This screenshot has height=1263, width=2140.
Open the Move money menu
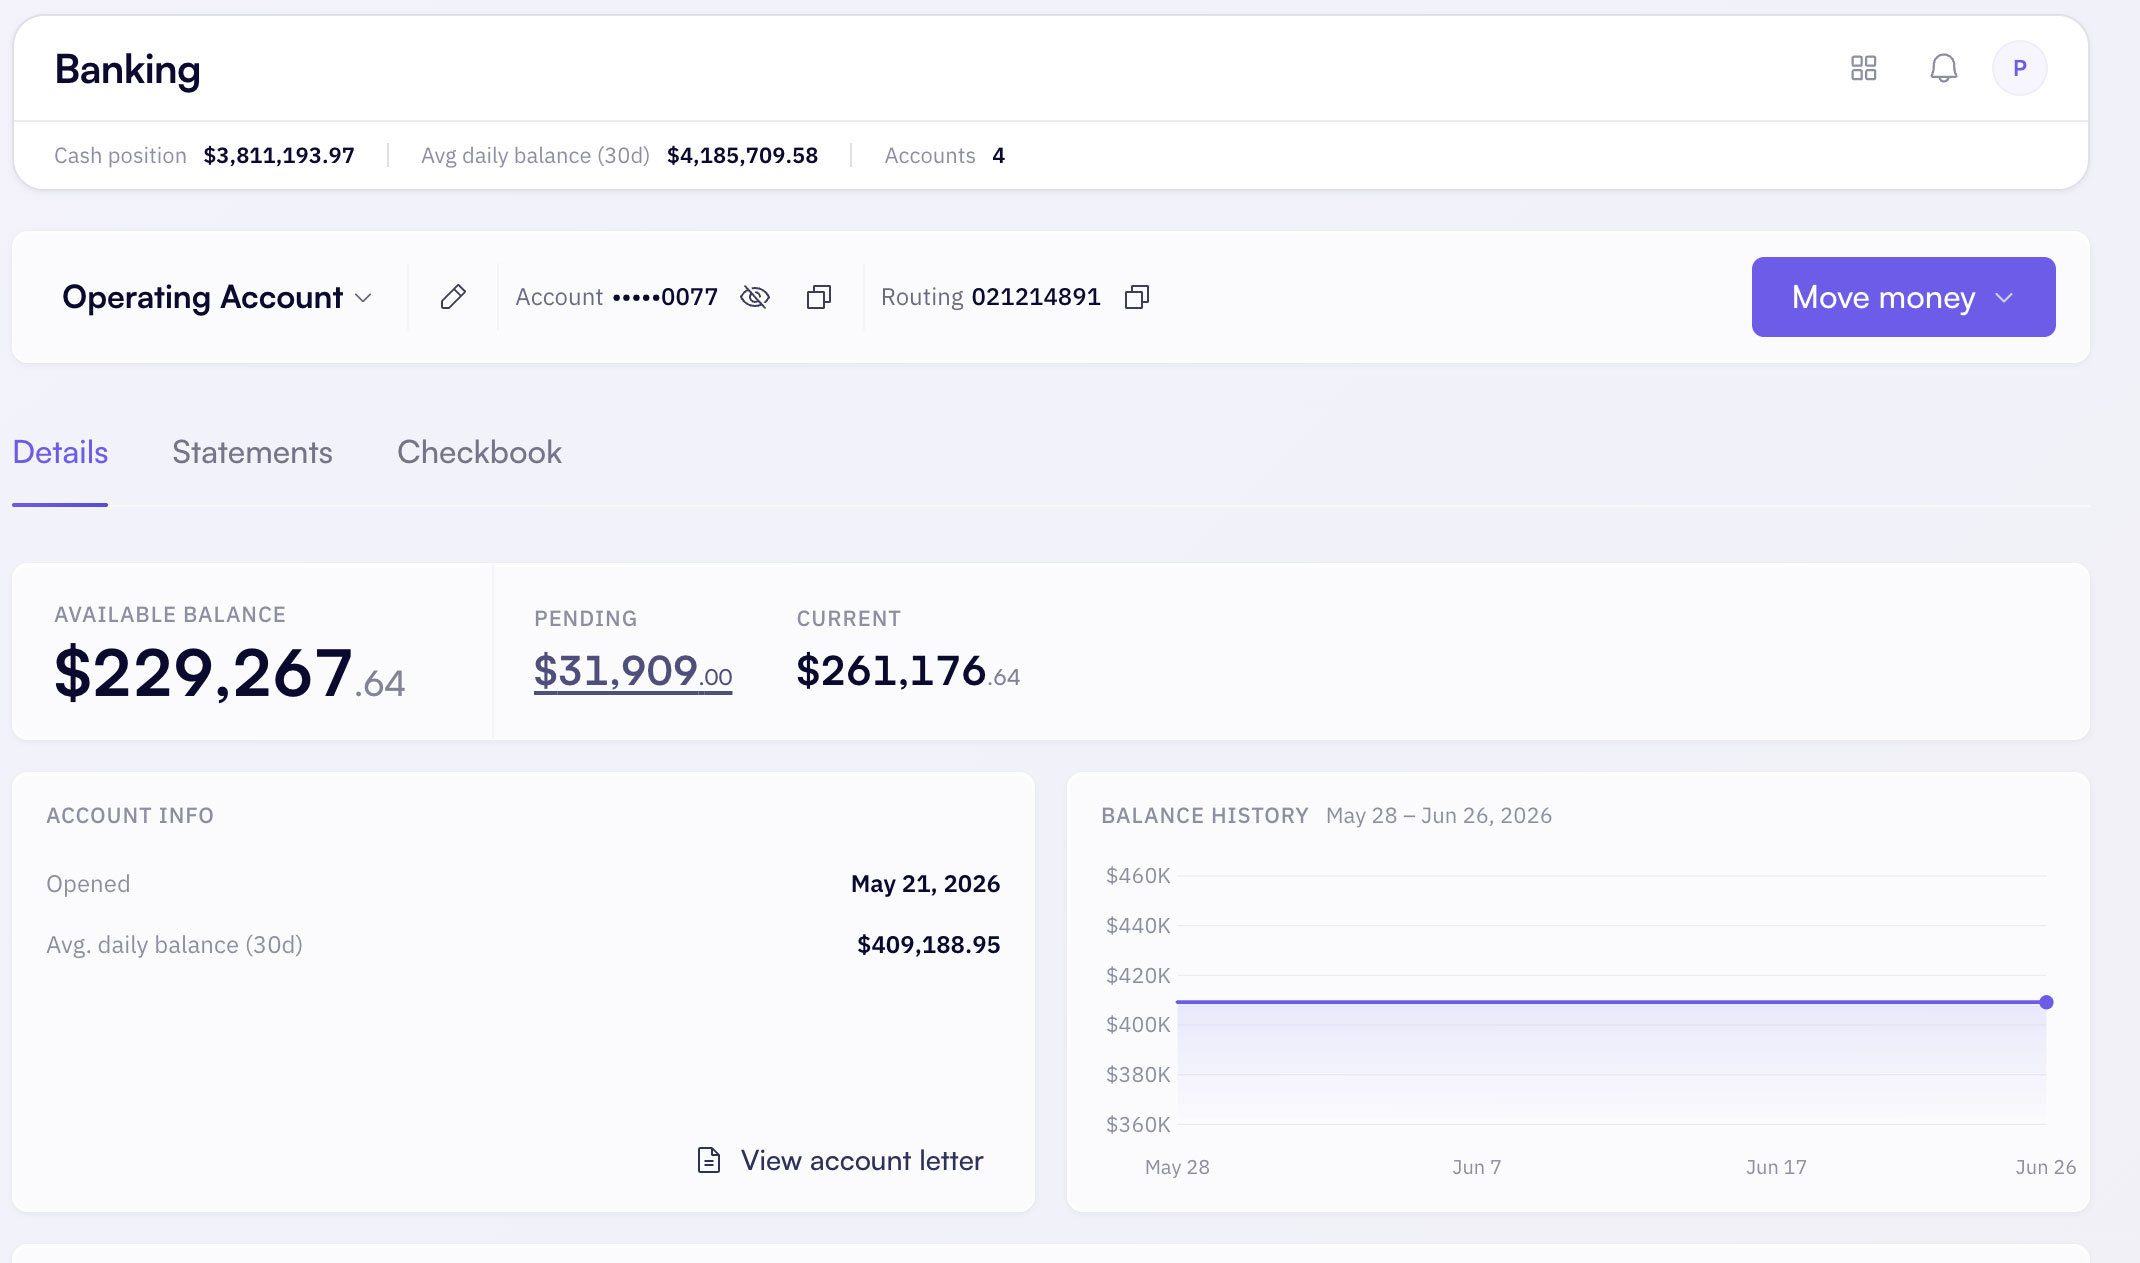[x=1903, y=297]
